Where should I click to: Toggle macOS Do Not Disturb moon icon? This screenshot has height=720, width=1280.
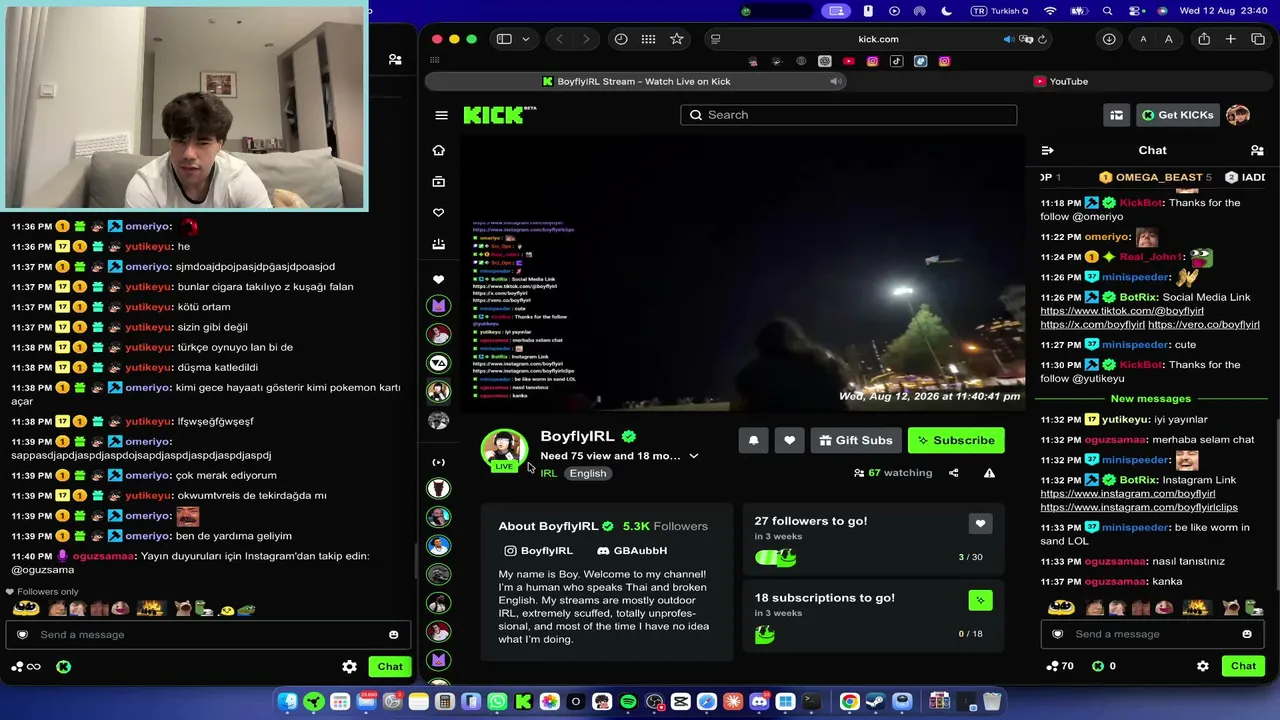pyautogui.click(x=946, y=11)
